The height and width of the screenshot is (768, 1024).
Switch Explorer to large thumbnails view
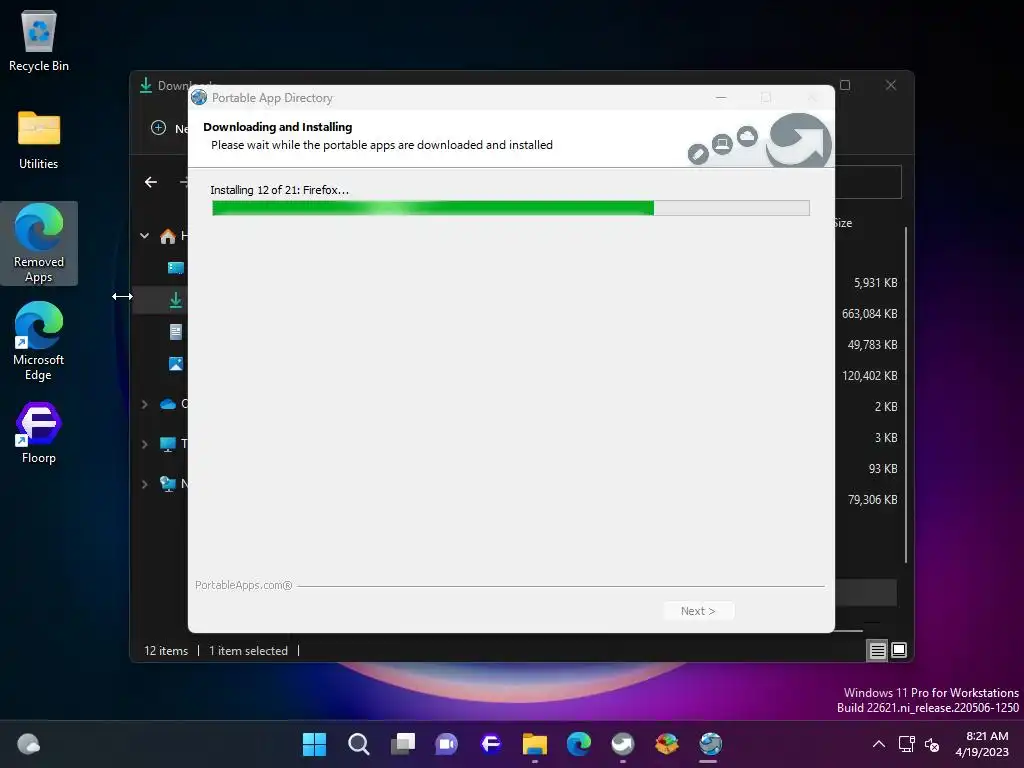click(899, 650)
